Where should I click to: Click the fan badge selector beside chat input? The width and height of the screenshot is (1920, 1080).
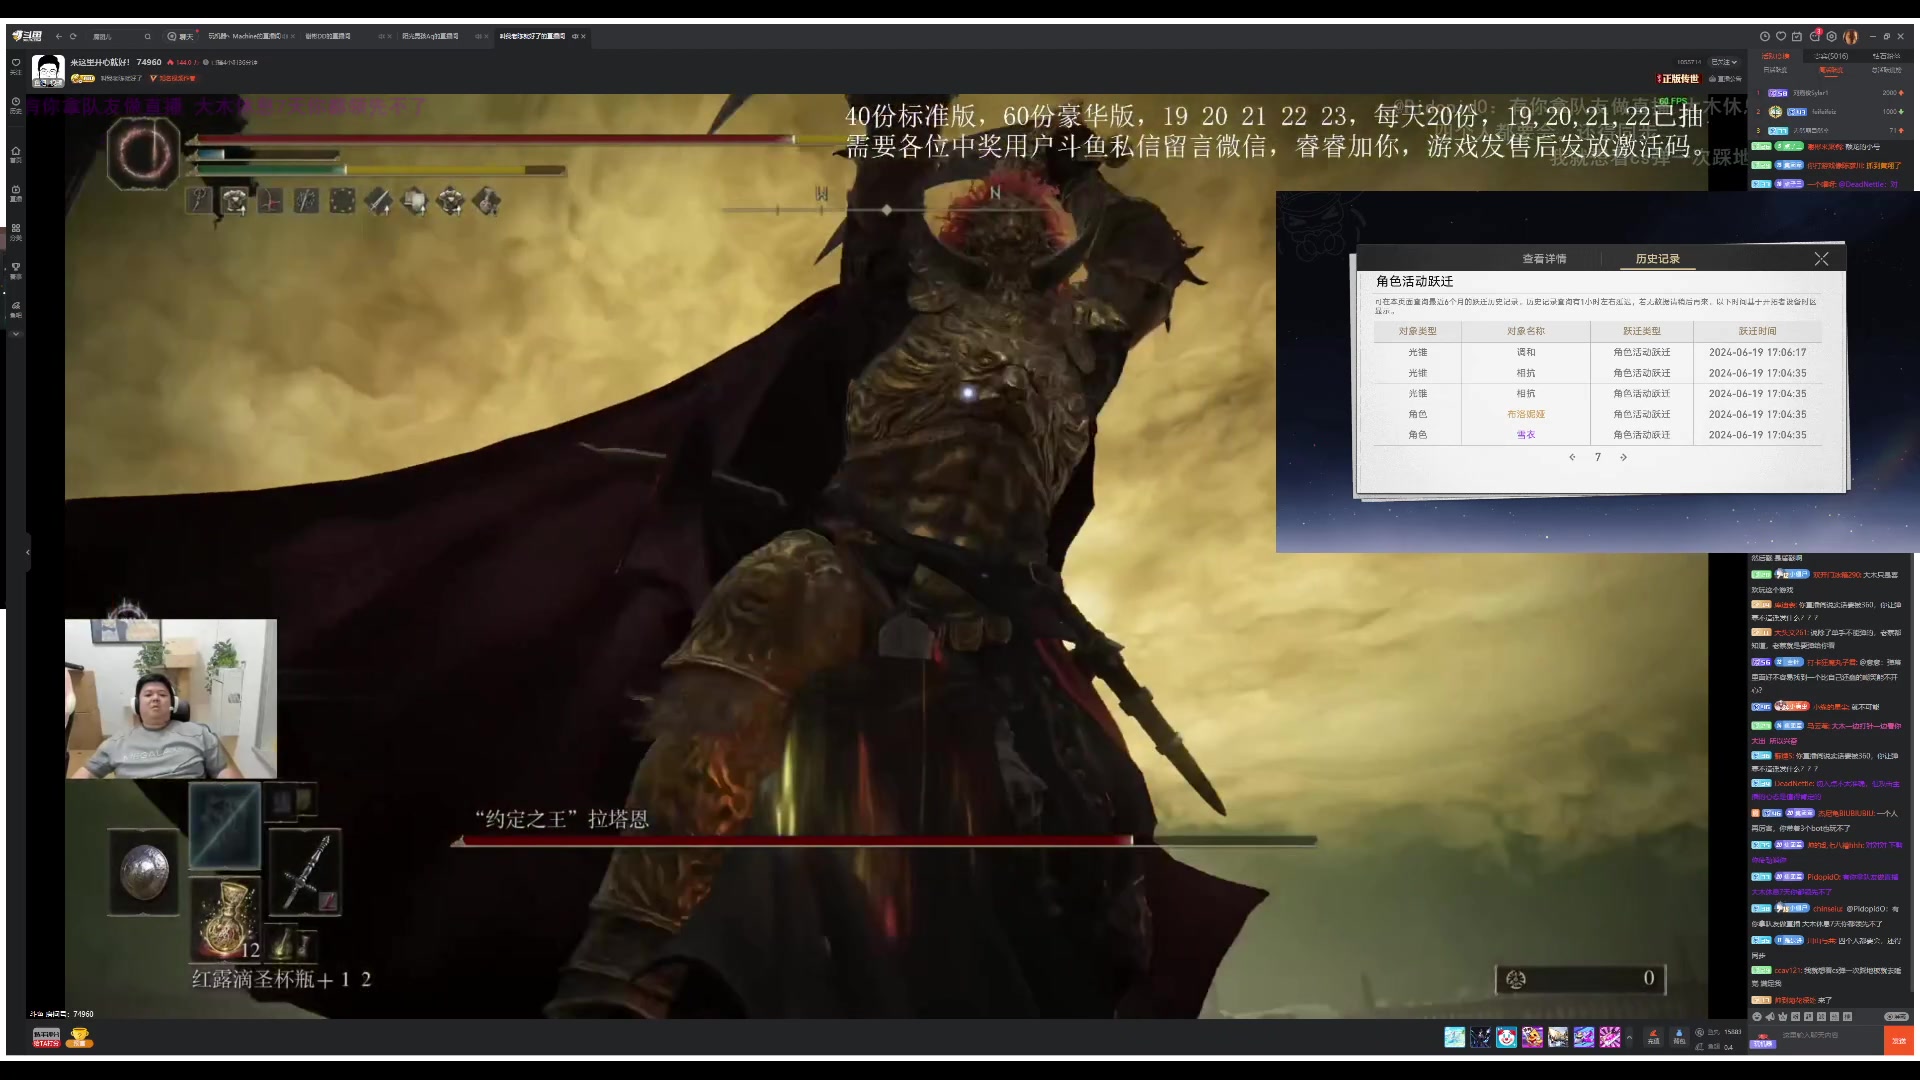click(x=1763, y=1041)
